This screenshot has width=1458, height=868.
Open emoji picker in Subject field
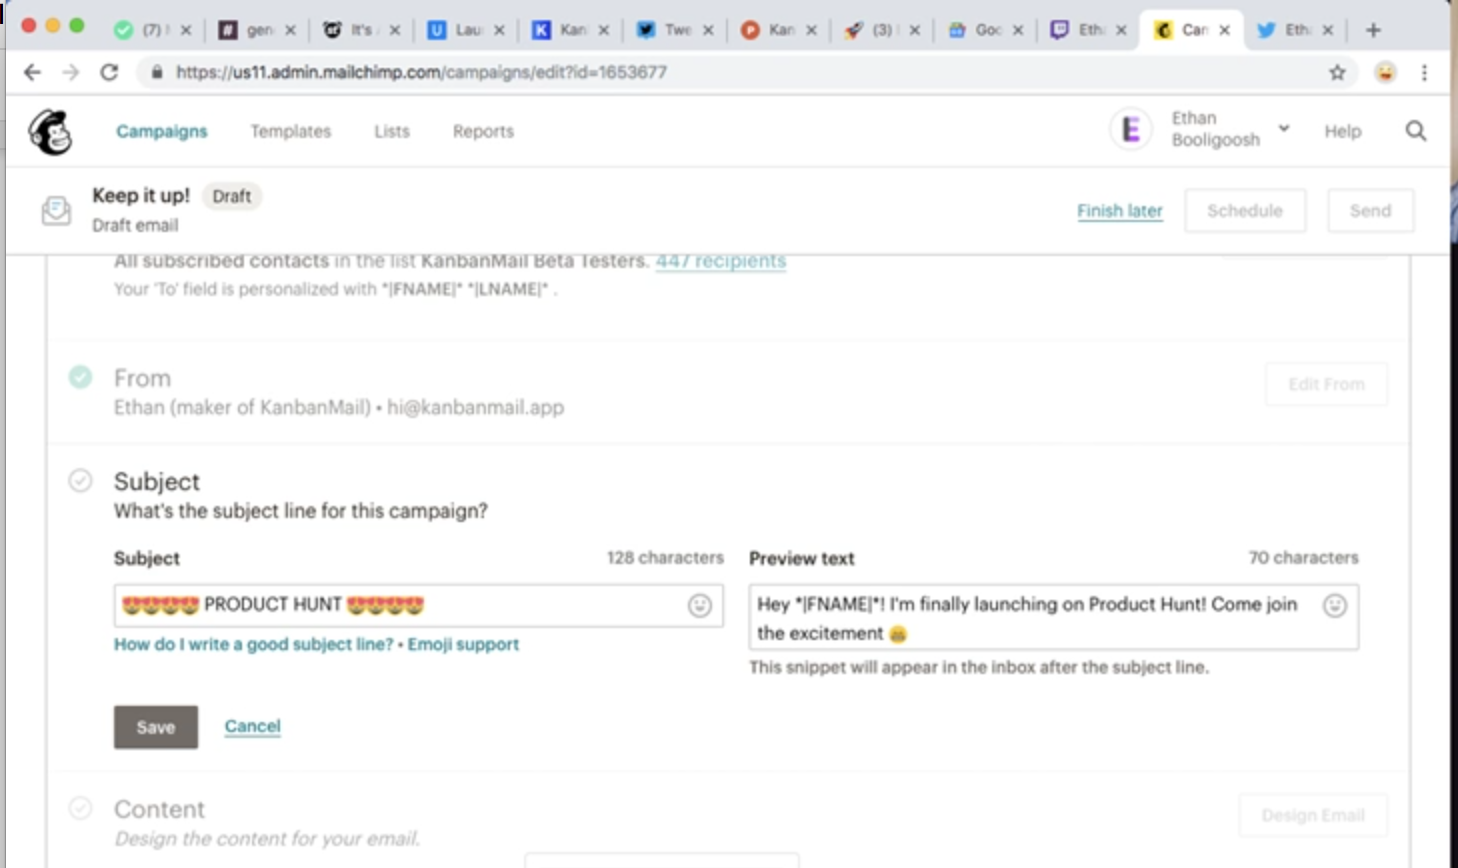pyautogui.click(x=700, y=605)
